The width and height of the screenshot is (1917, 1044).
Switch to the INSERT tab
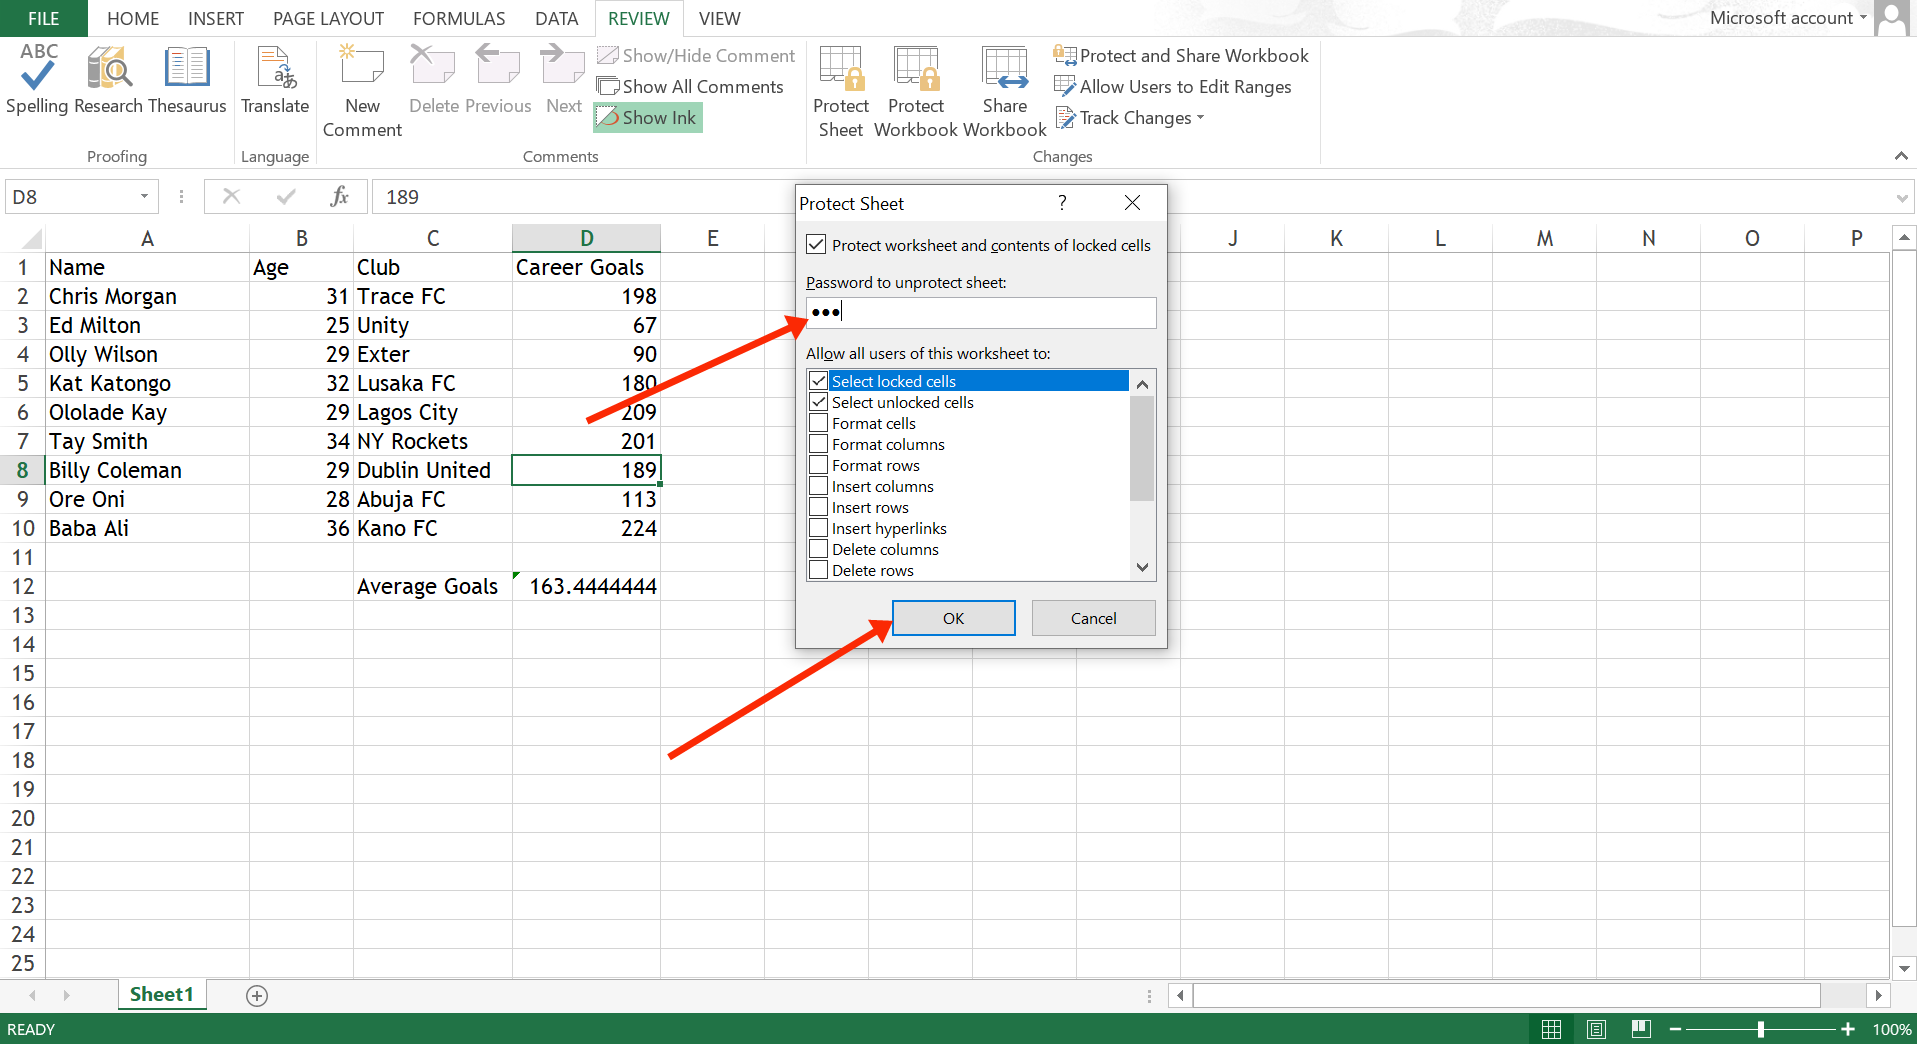pyautogui.click(x=216, y=18)
